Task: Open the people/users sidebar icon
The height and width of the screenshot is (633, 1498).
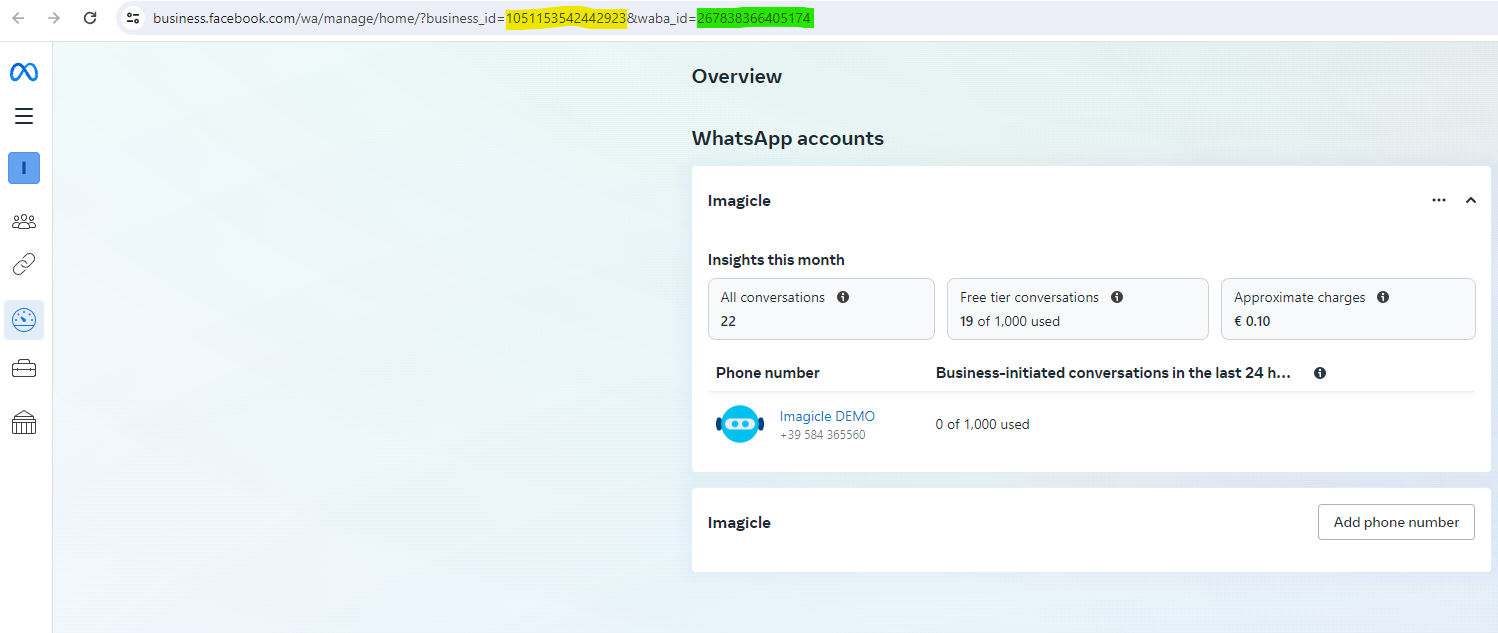Action: 24,221
